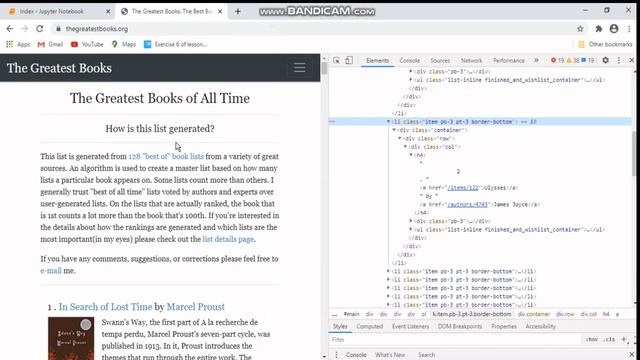Bookmark page with the star icon

[580, 29]
